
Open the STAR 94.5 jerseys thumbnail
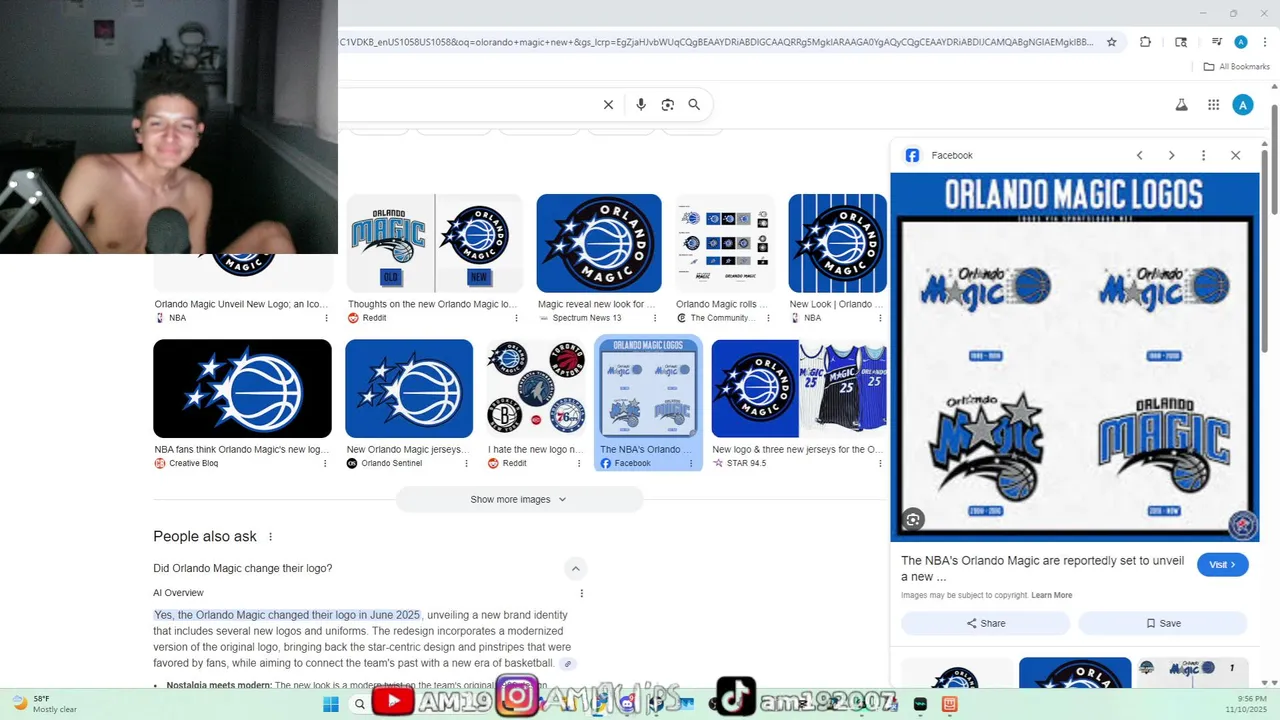799,388
